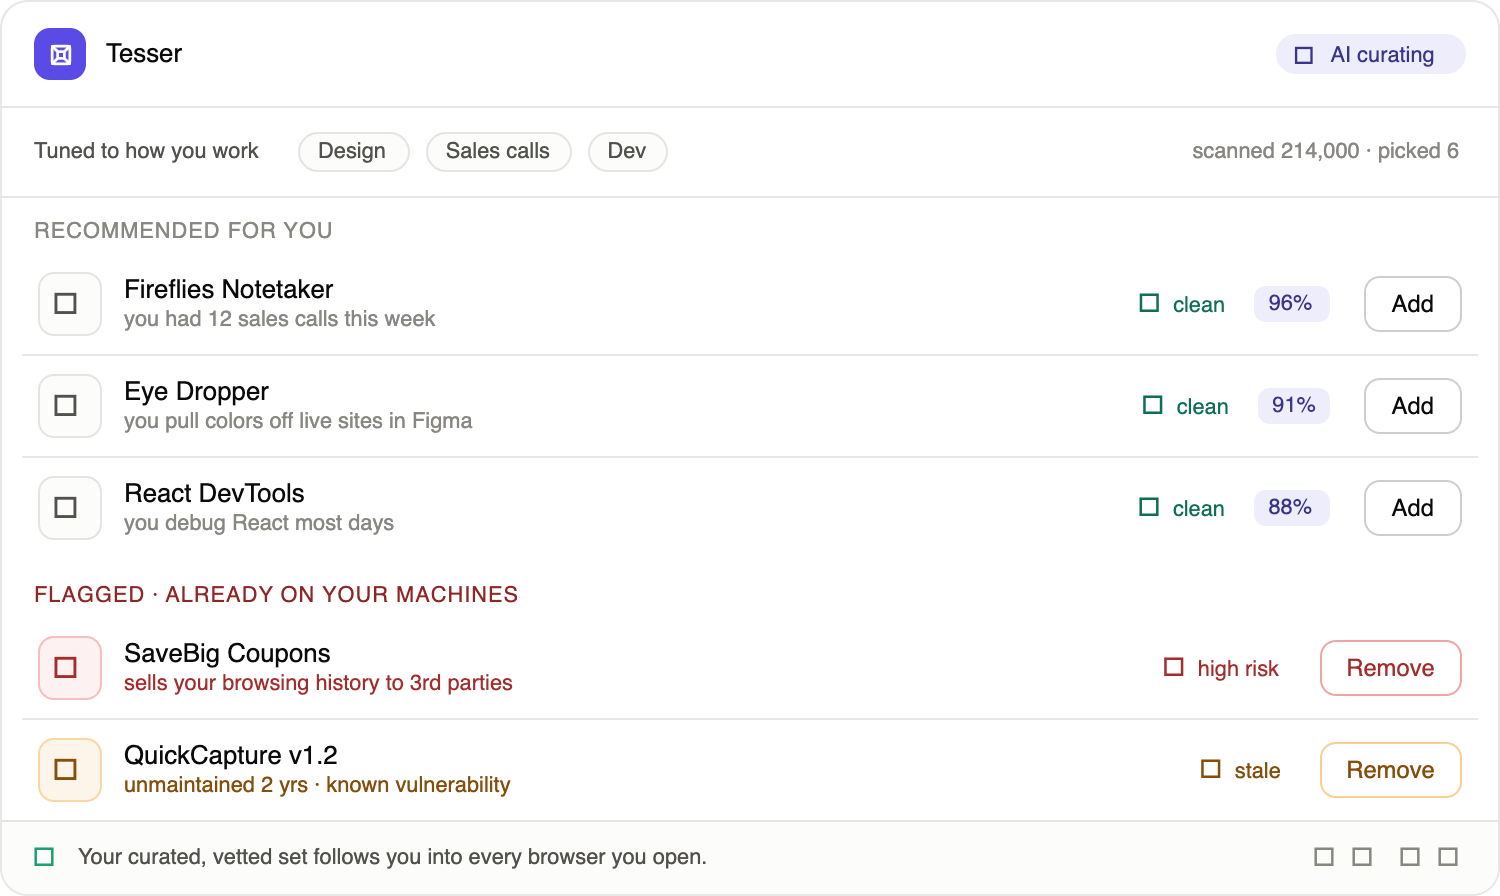Select the Sales calls filter chip
Viewport: 1500px width, 896px height.
click(498, 152)
